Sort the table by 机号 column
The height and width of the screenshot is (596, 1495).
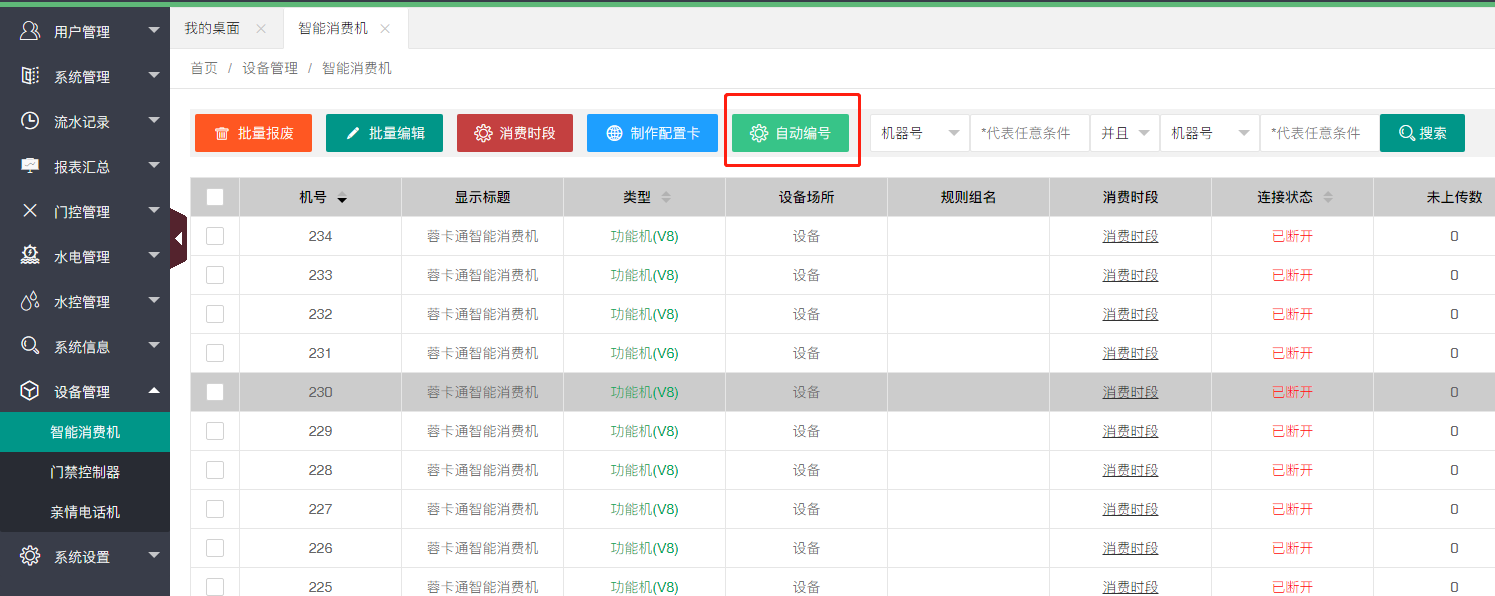coord(322,198)
